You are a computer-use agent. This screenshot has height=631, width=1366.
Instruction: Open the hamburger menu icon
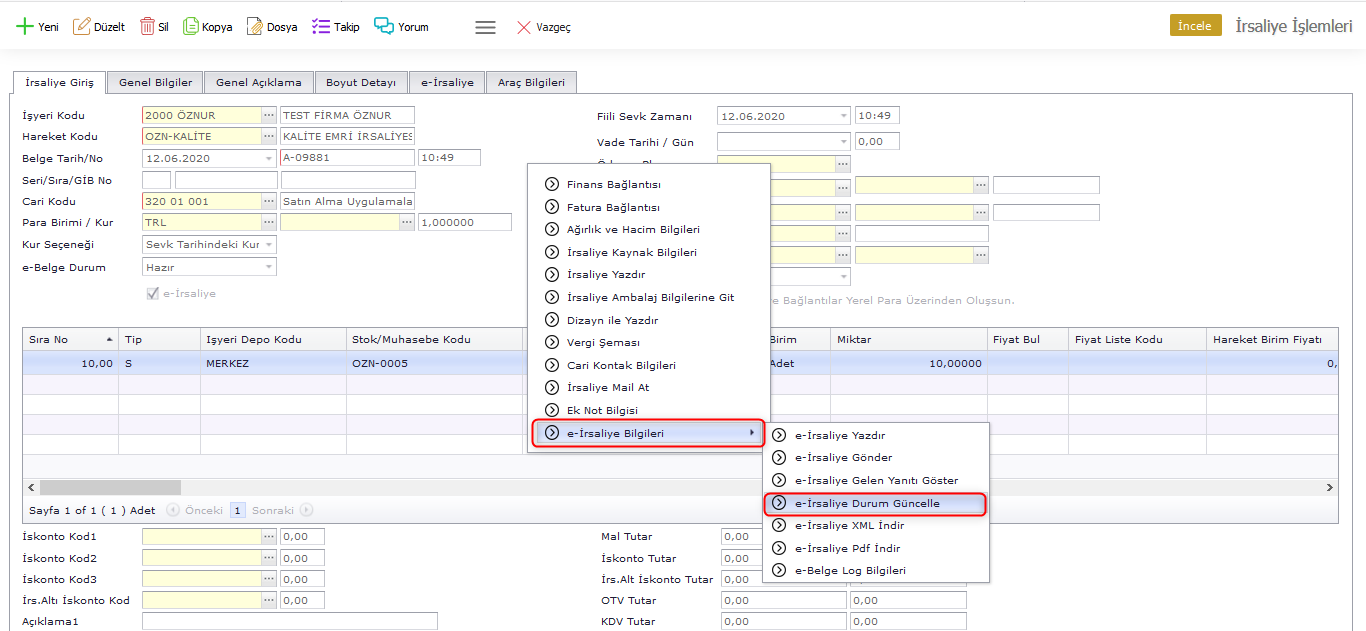click(x=485, y=28)
